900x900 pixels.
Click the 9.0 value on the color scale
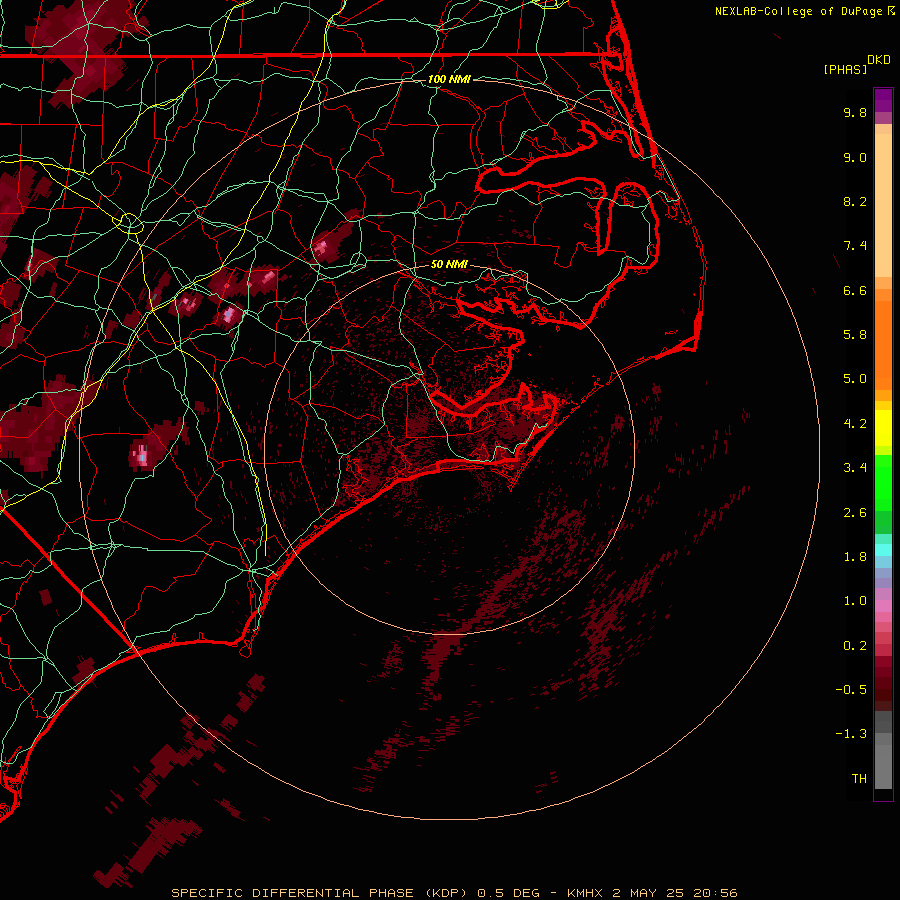(855, 157)
